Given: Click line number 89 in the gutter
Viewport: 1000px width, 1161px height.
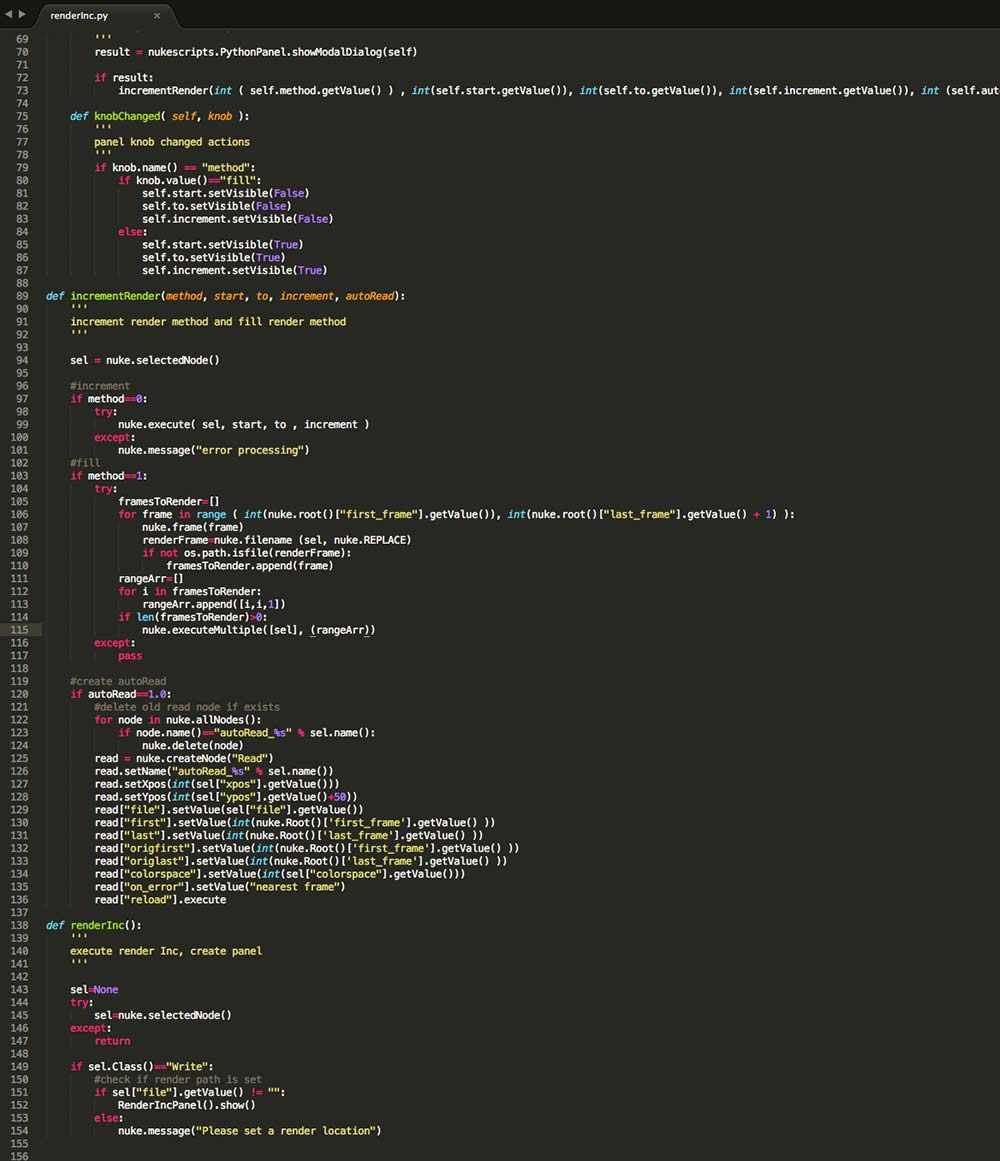Looking at the screenshot, I should point(22,296).
